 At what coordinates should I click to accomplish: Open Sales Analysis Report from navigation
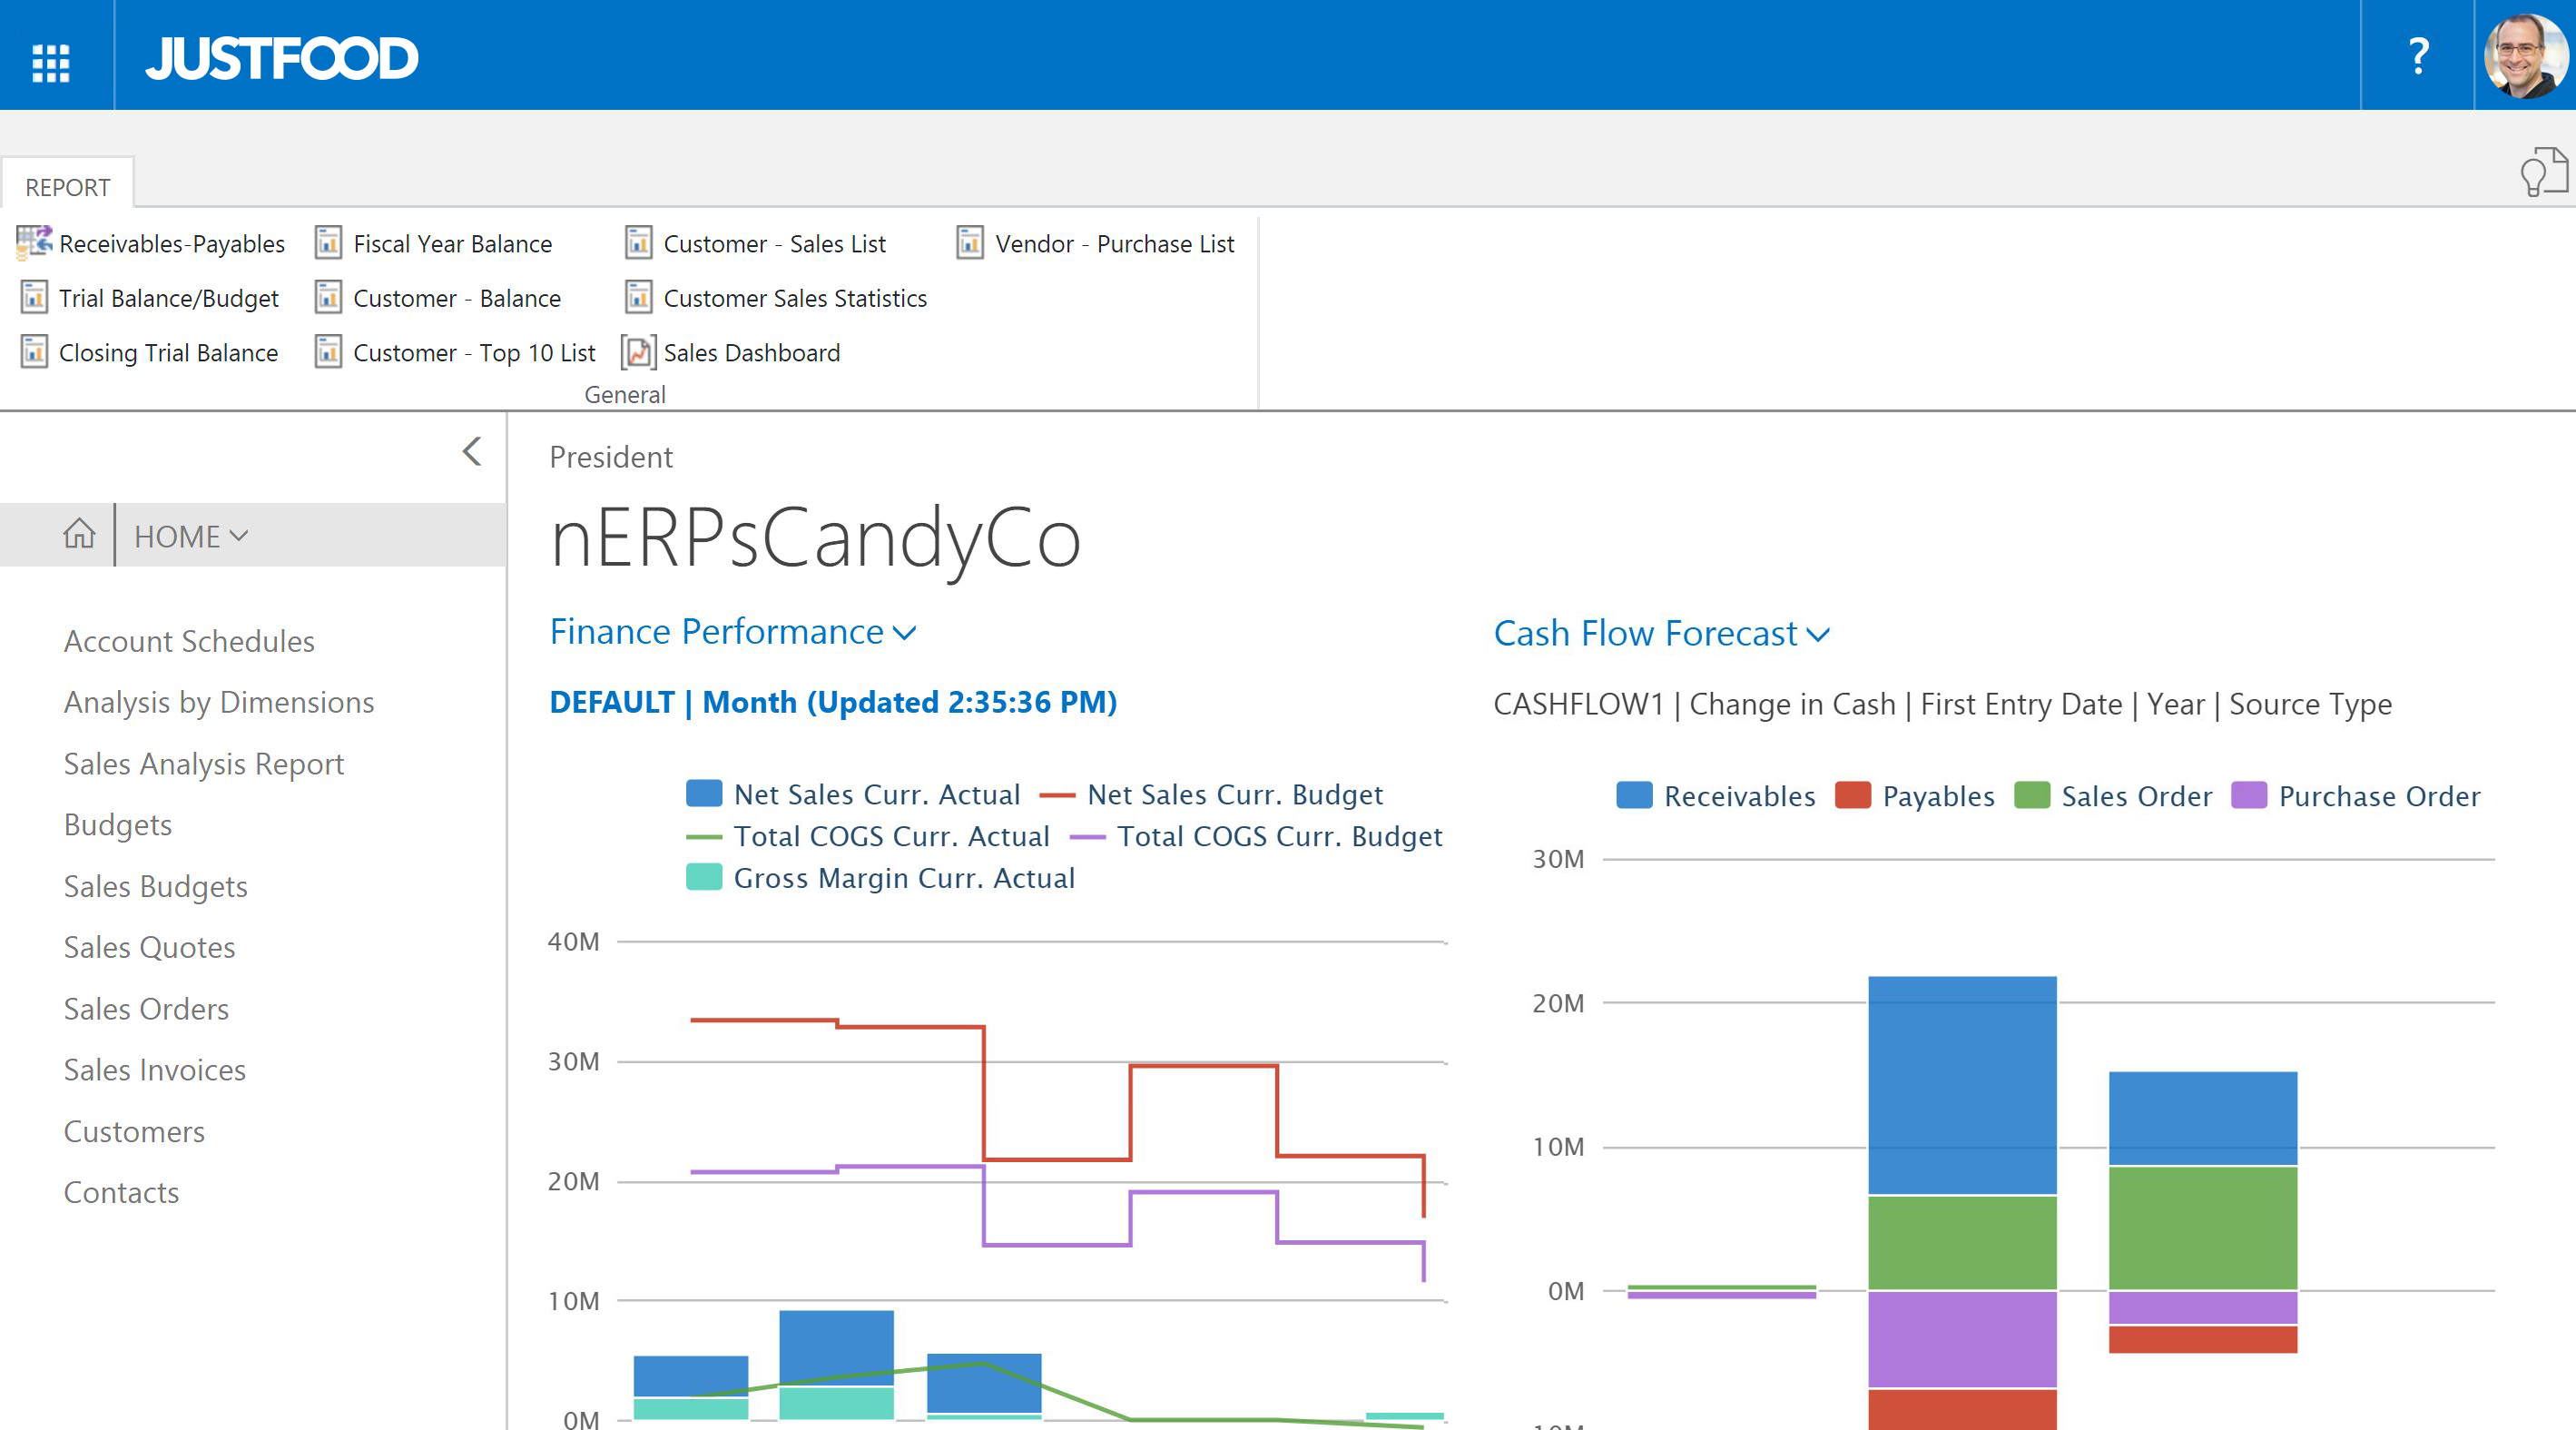[x=203, y=764]
